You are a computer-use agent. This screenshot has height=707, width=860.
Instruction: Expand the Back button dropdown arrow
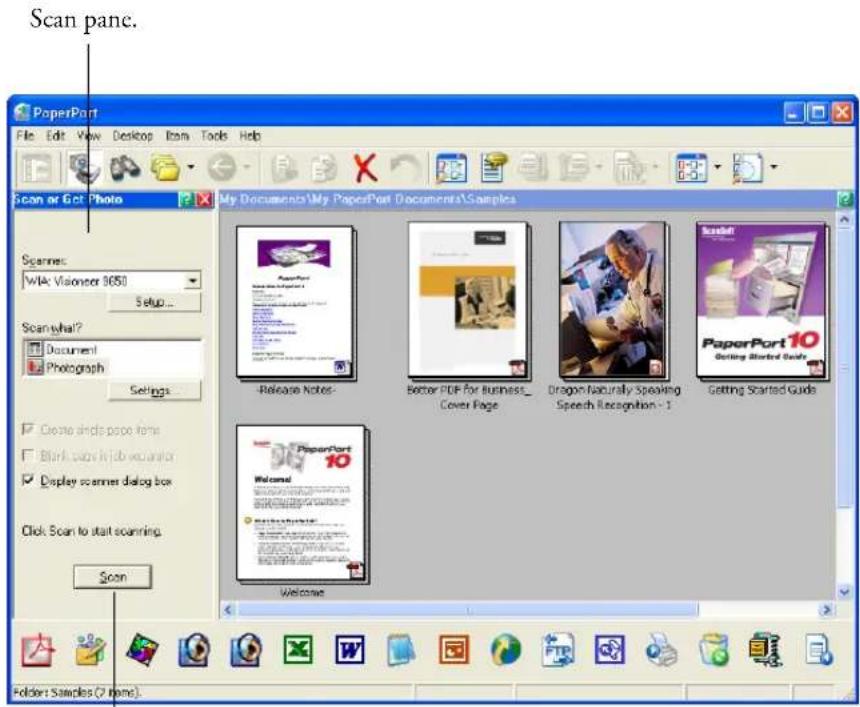(x=246, y=166)
